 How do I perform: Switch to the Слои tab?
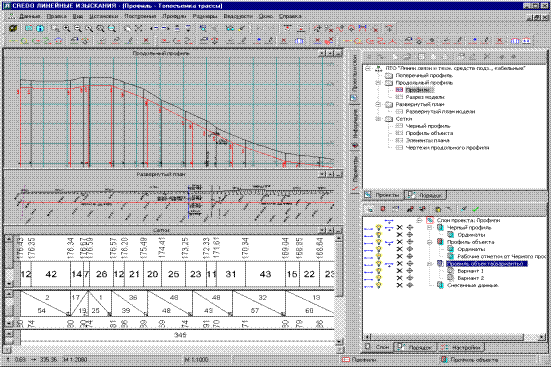click(x=377, y=347)
